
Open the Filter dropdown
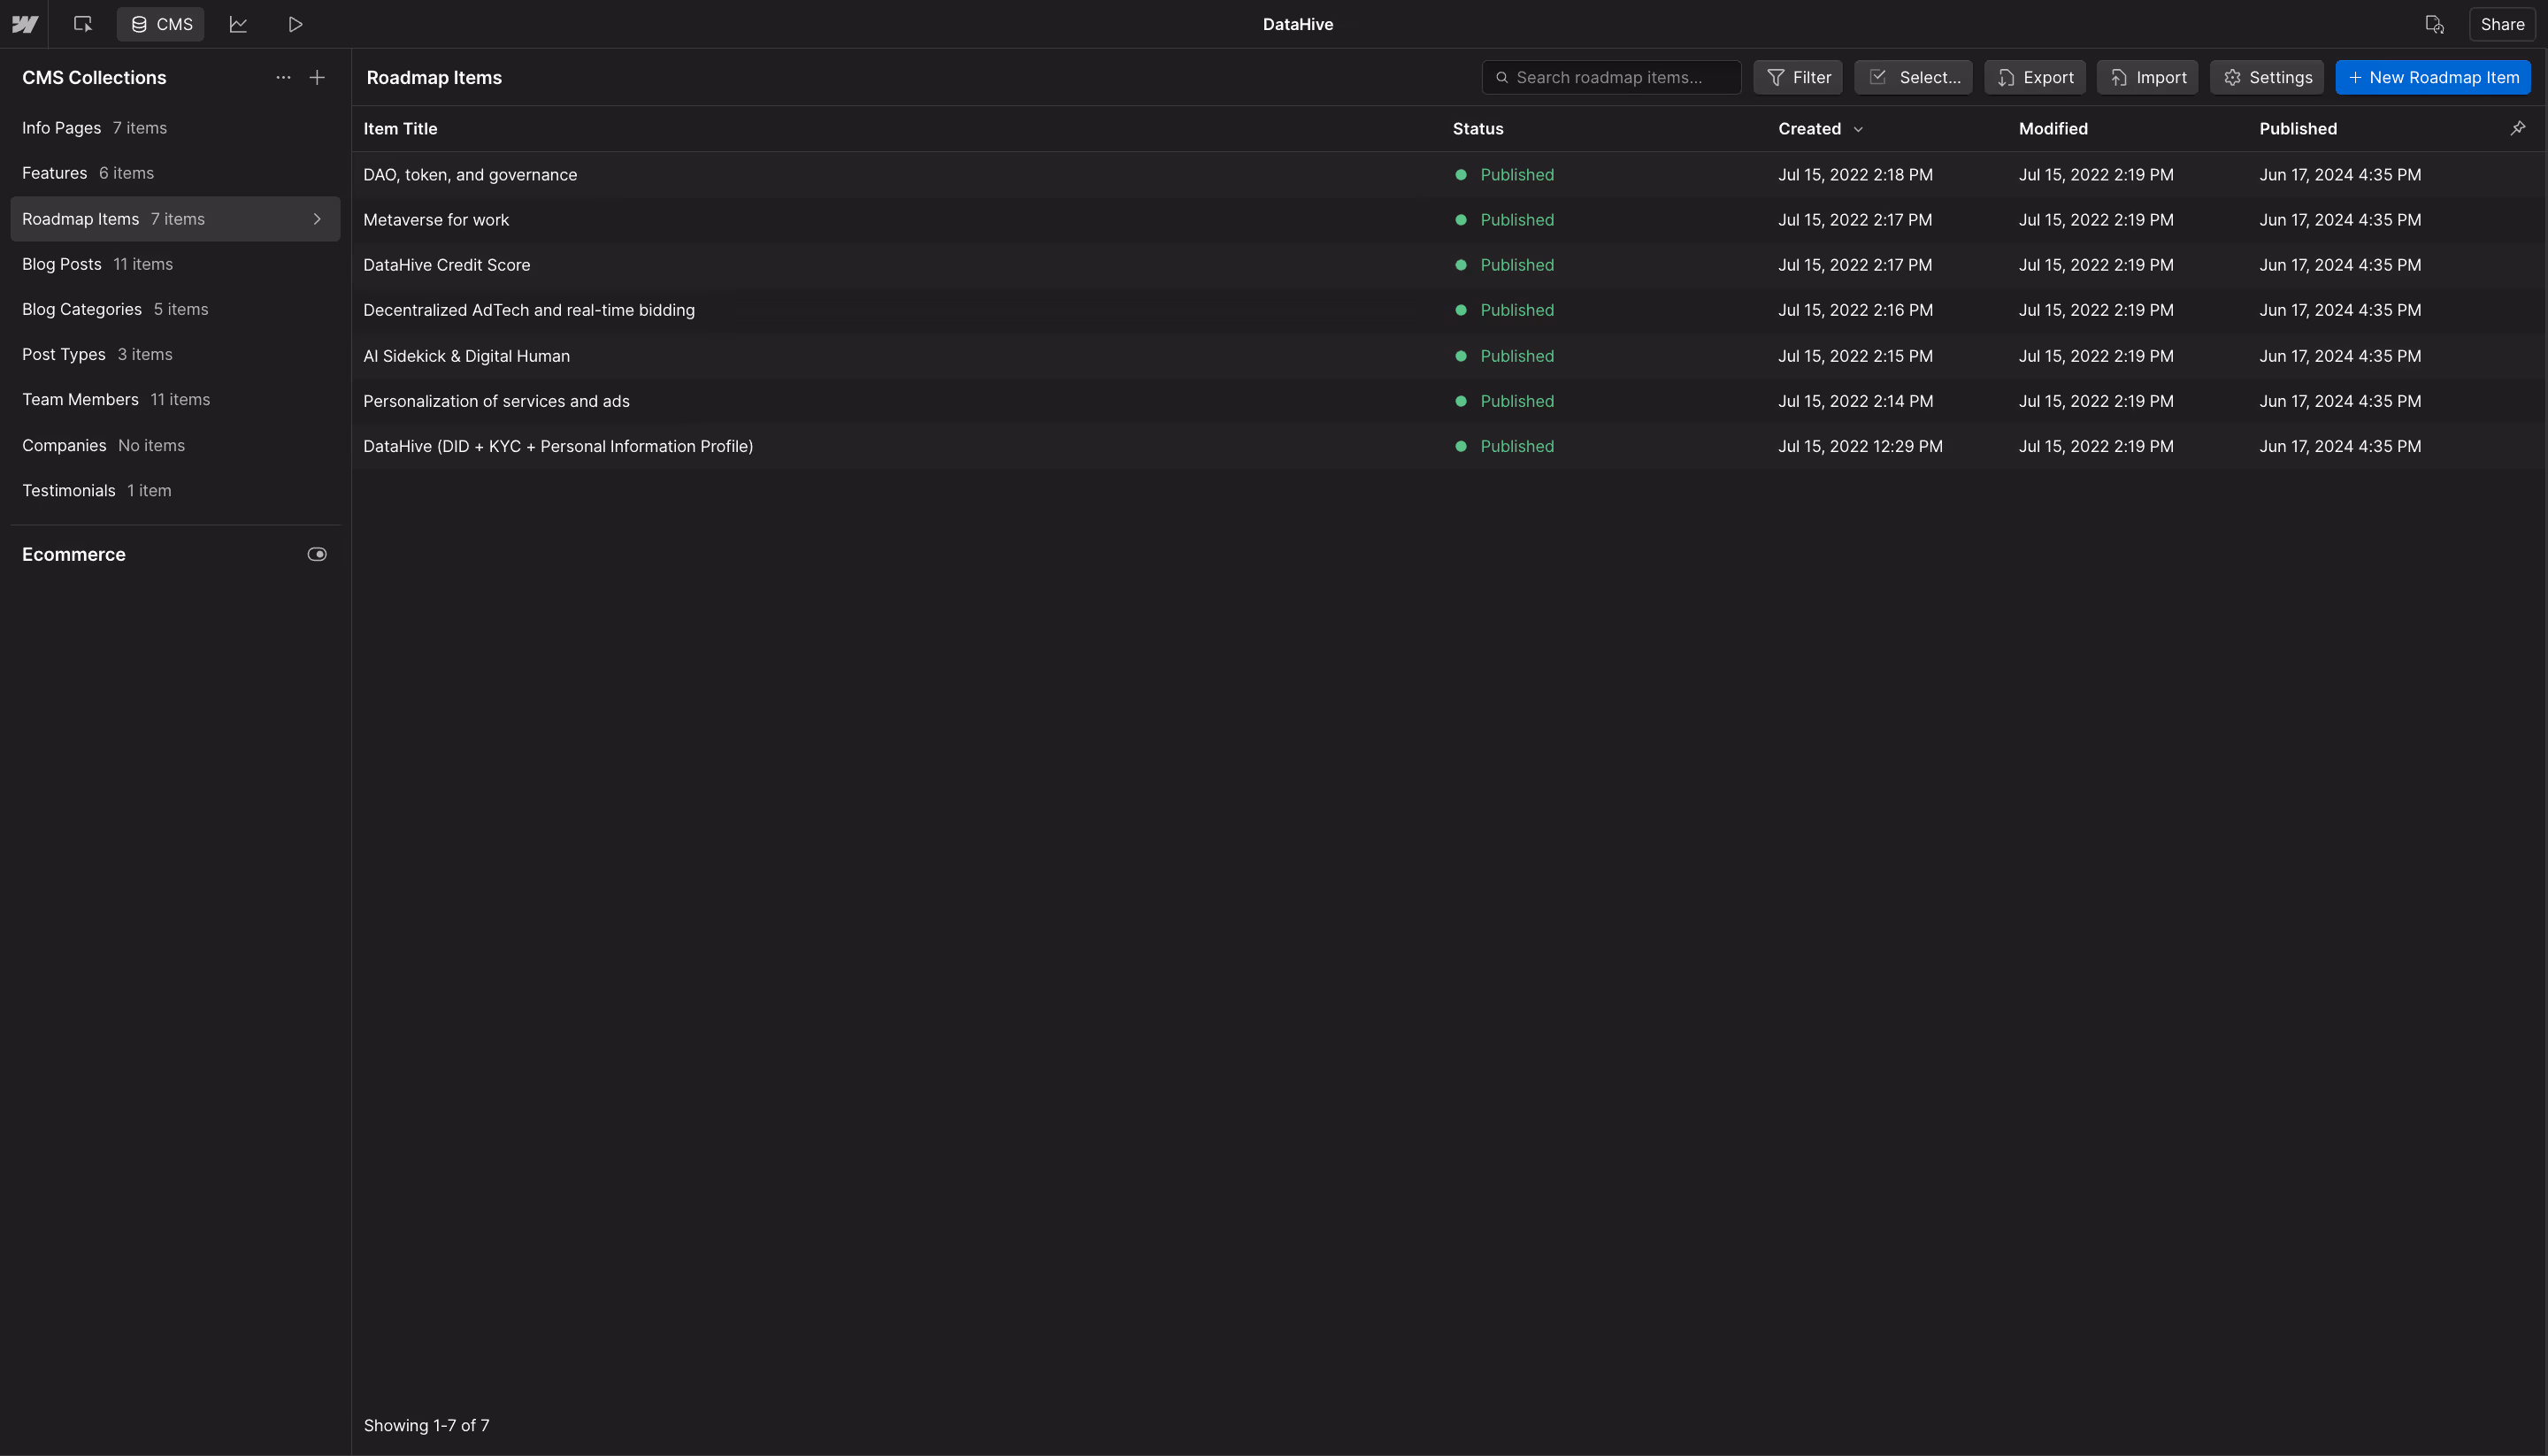(x=1798, y=77)
